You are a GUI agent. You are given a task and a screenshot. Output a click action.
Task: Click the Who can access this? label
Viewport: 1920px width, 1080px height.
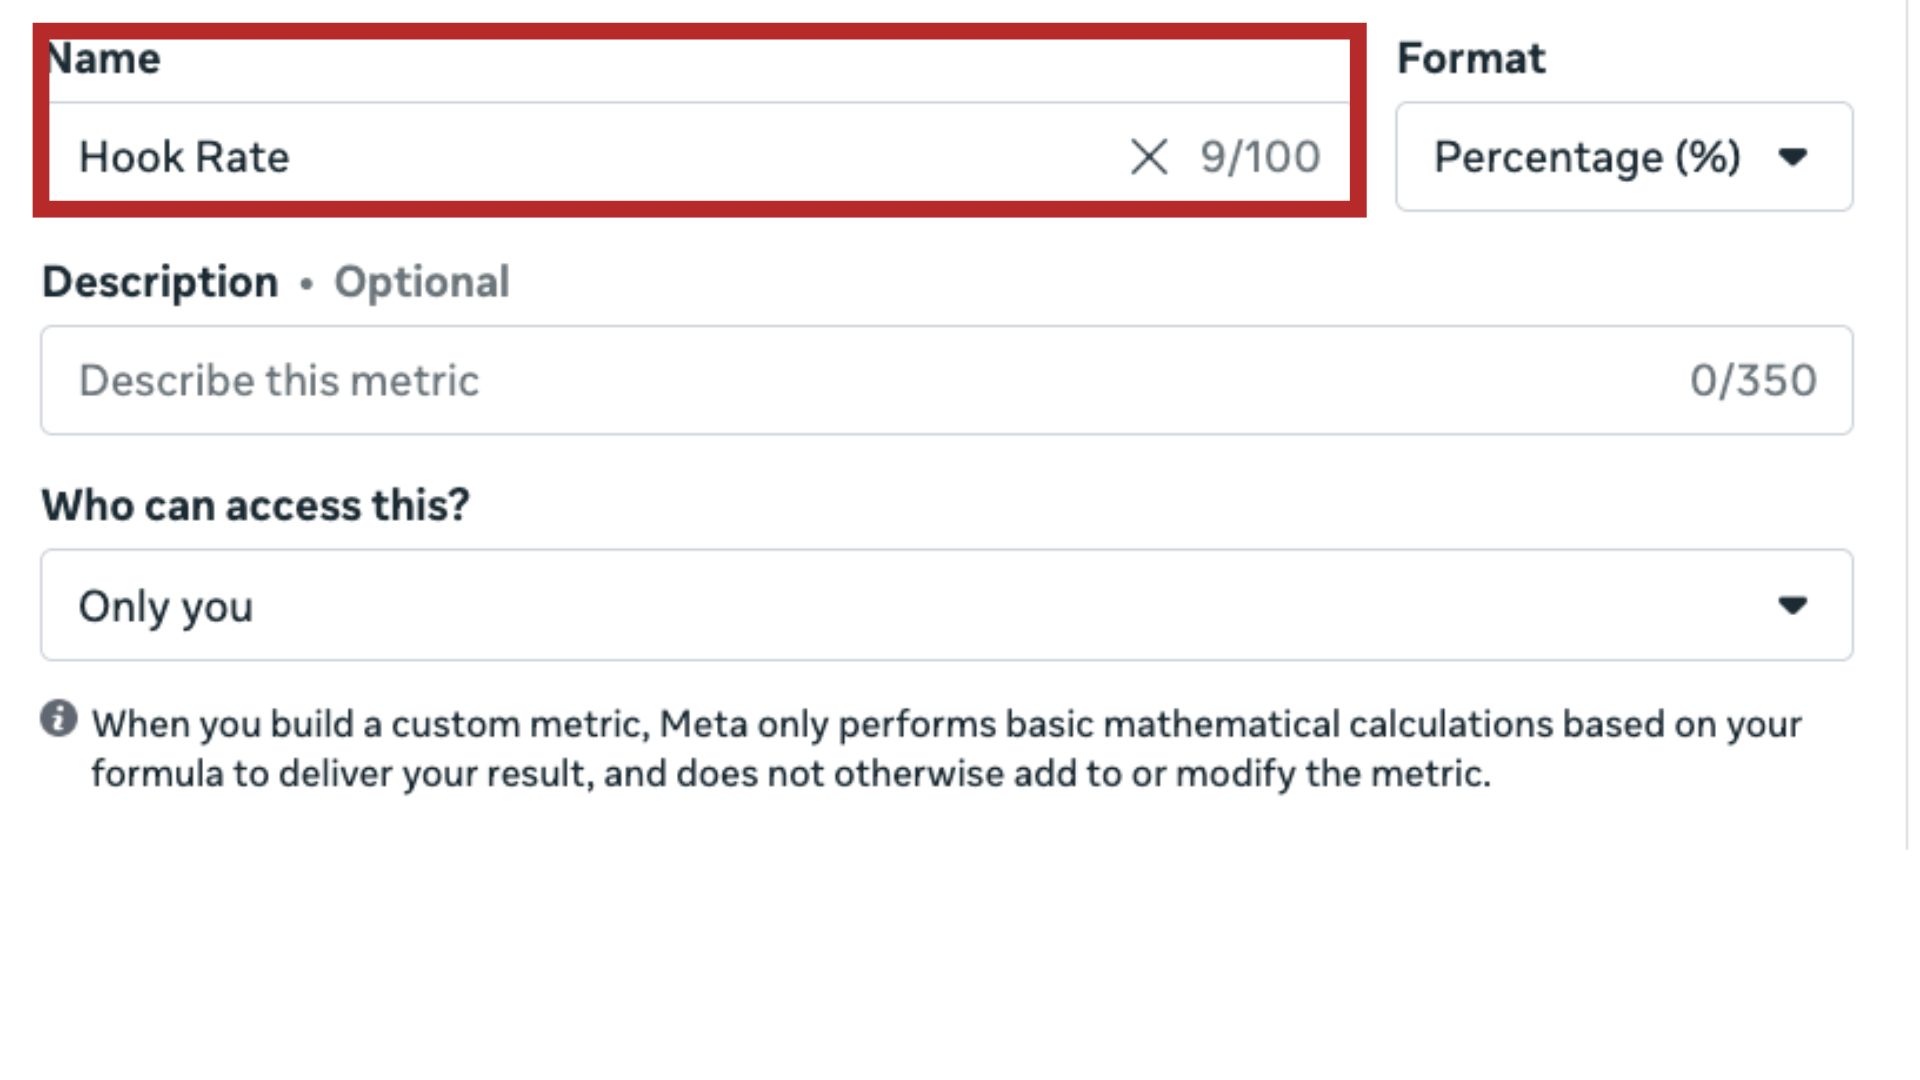(255, 505)
